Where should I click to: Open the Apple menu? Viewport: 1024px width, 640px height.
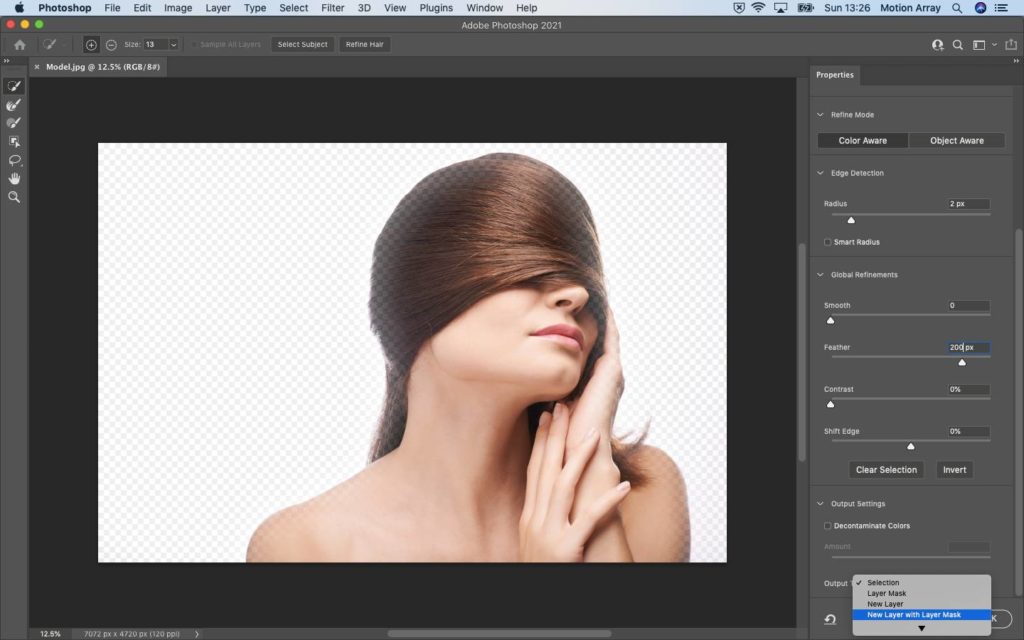click(x=19, y=8)
